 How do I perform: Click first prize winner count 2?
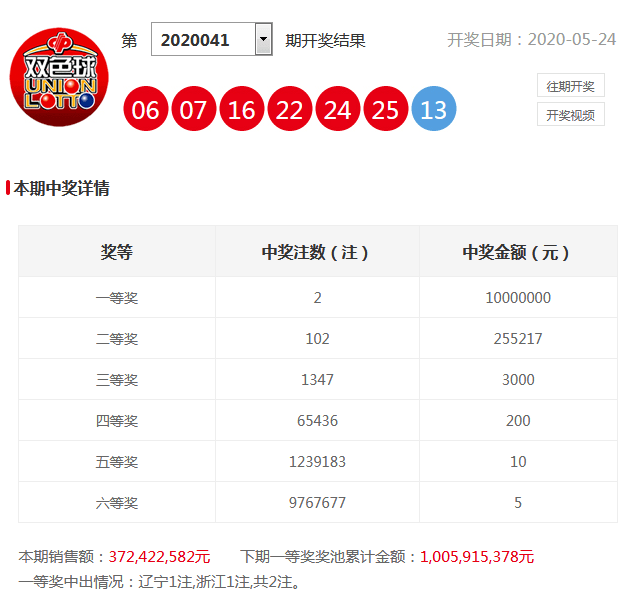[318, 298]
